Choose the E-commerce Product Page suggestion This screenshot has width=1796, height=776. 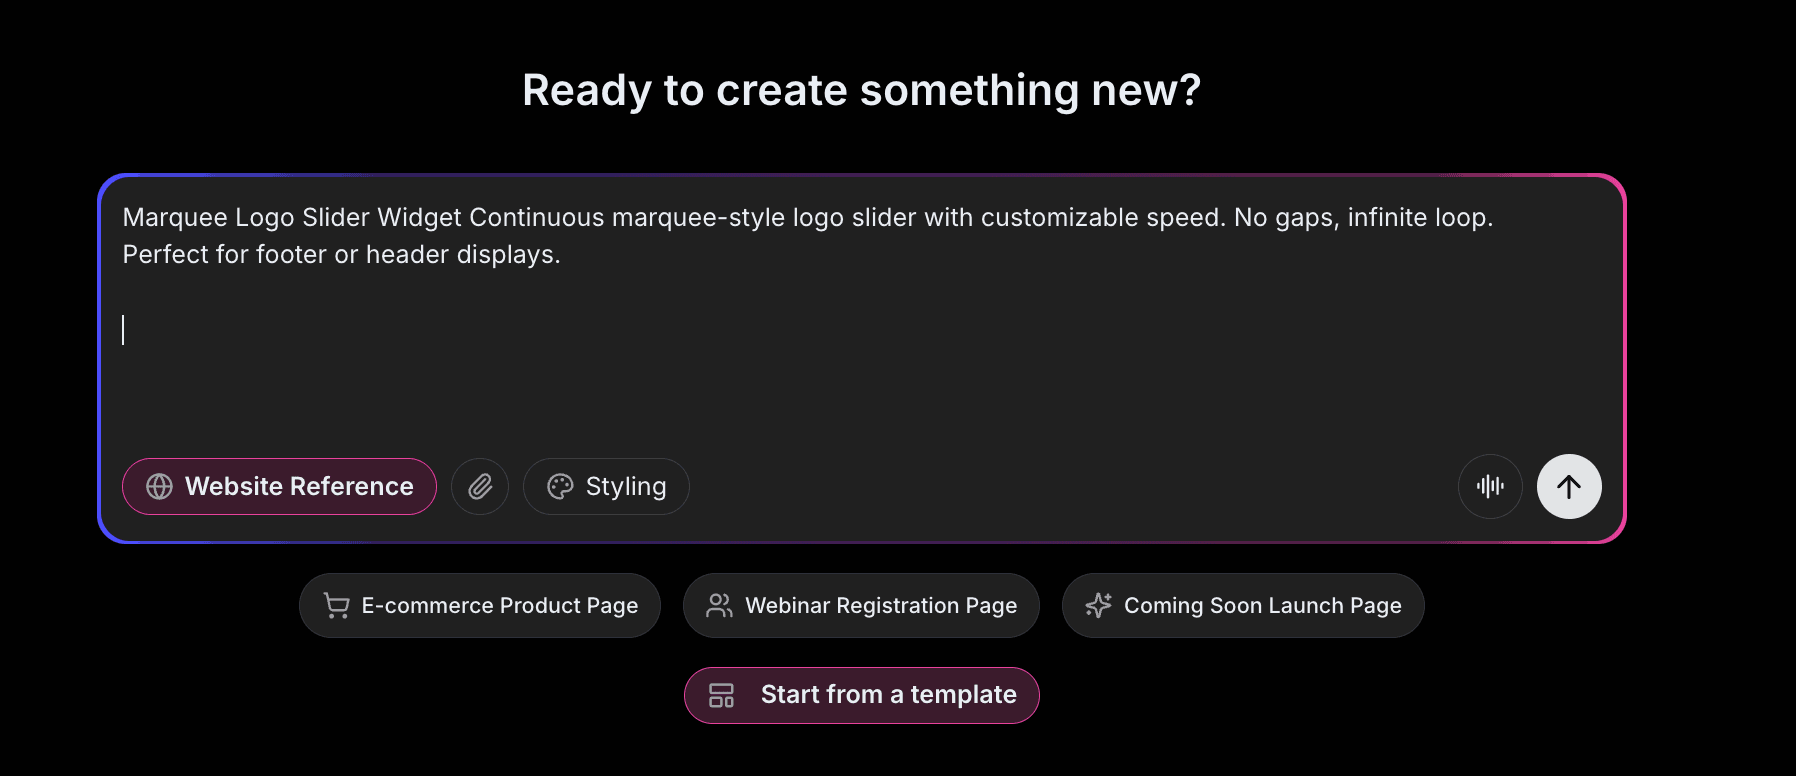[x=479, y=605]
